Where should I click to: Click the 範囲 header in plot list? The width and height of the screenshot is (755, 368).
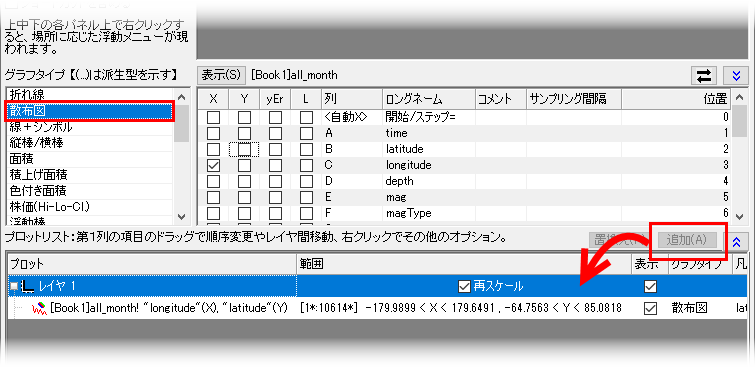(x=464, y=264)
